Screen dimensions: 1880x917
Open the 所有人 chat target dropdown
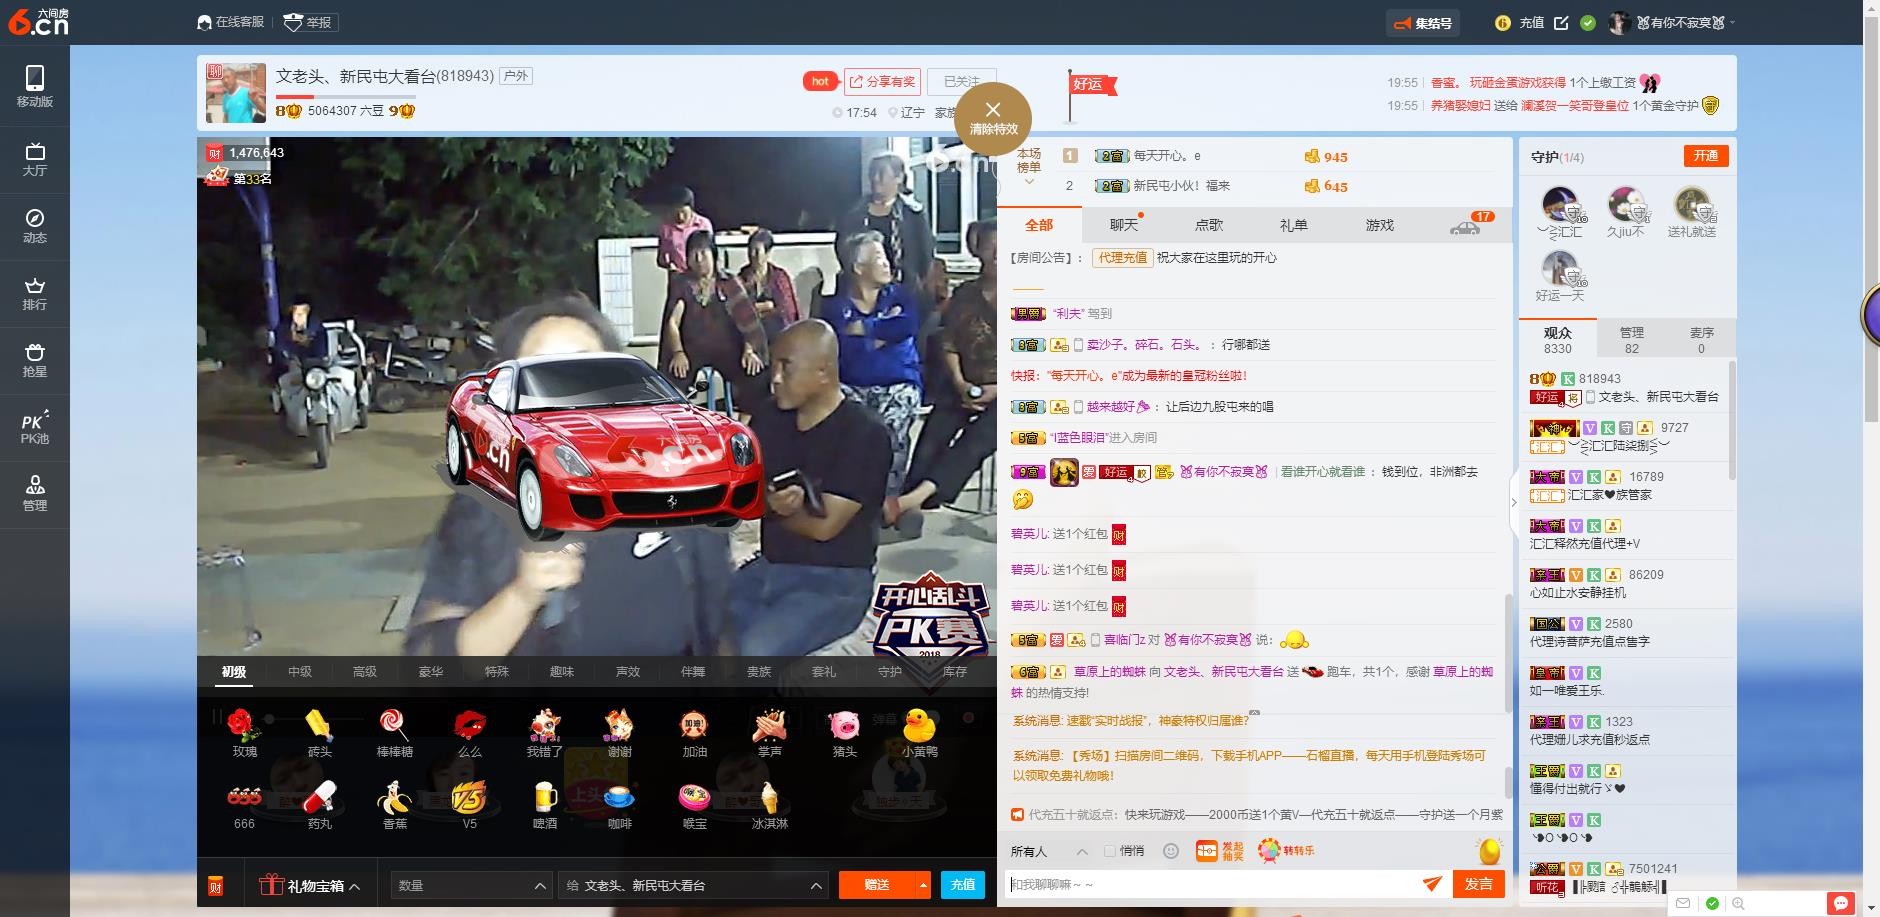(x=1049, y=852)
